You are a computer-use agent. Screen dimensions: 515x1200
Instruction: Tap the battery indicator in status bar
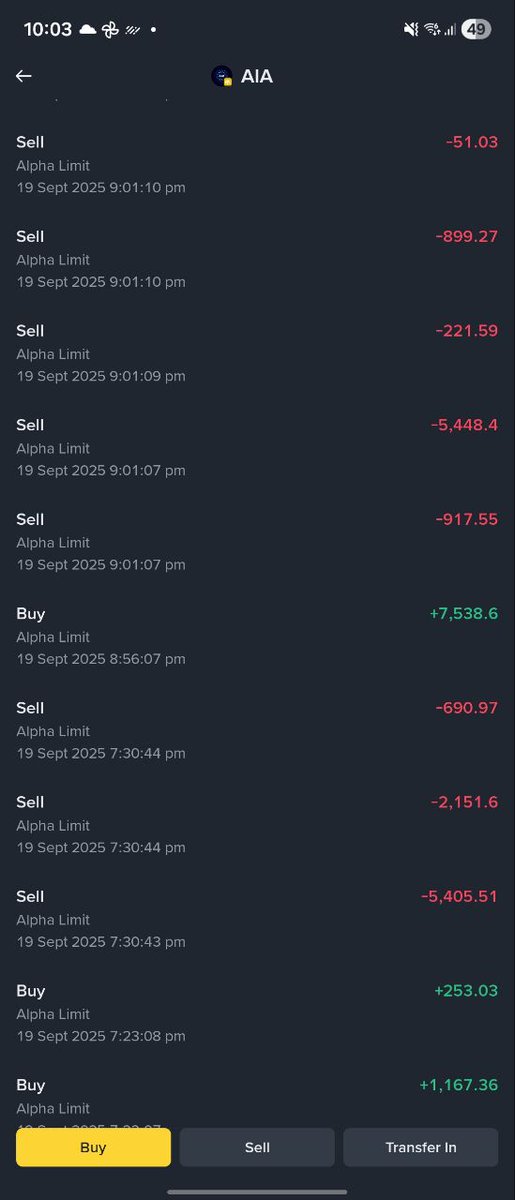[476, 30]
